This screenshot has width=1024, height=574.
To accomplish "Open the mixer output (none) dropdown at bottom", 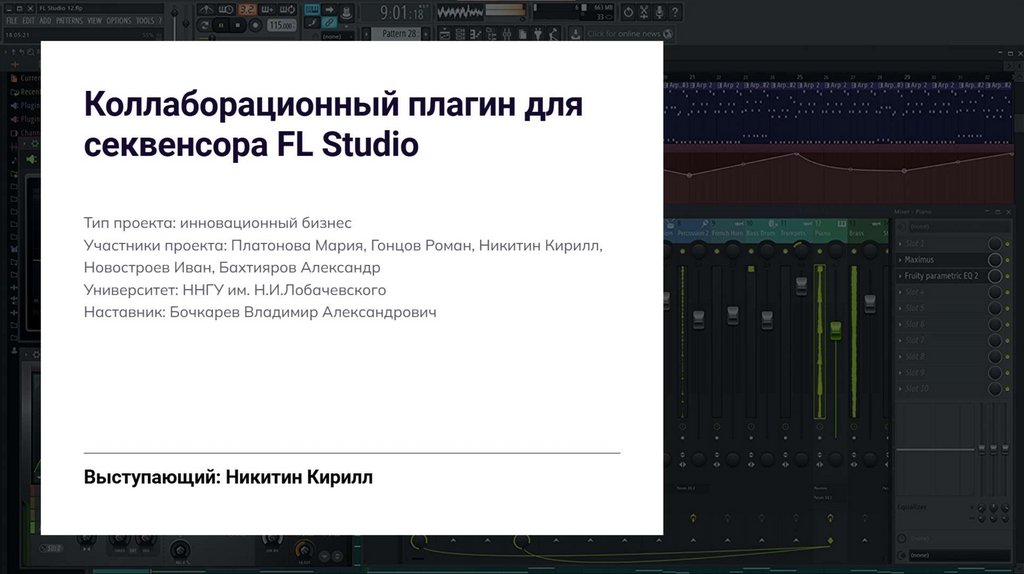I will click(x=959, y=555).
